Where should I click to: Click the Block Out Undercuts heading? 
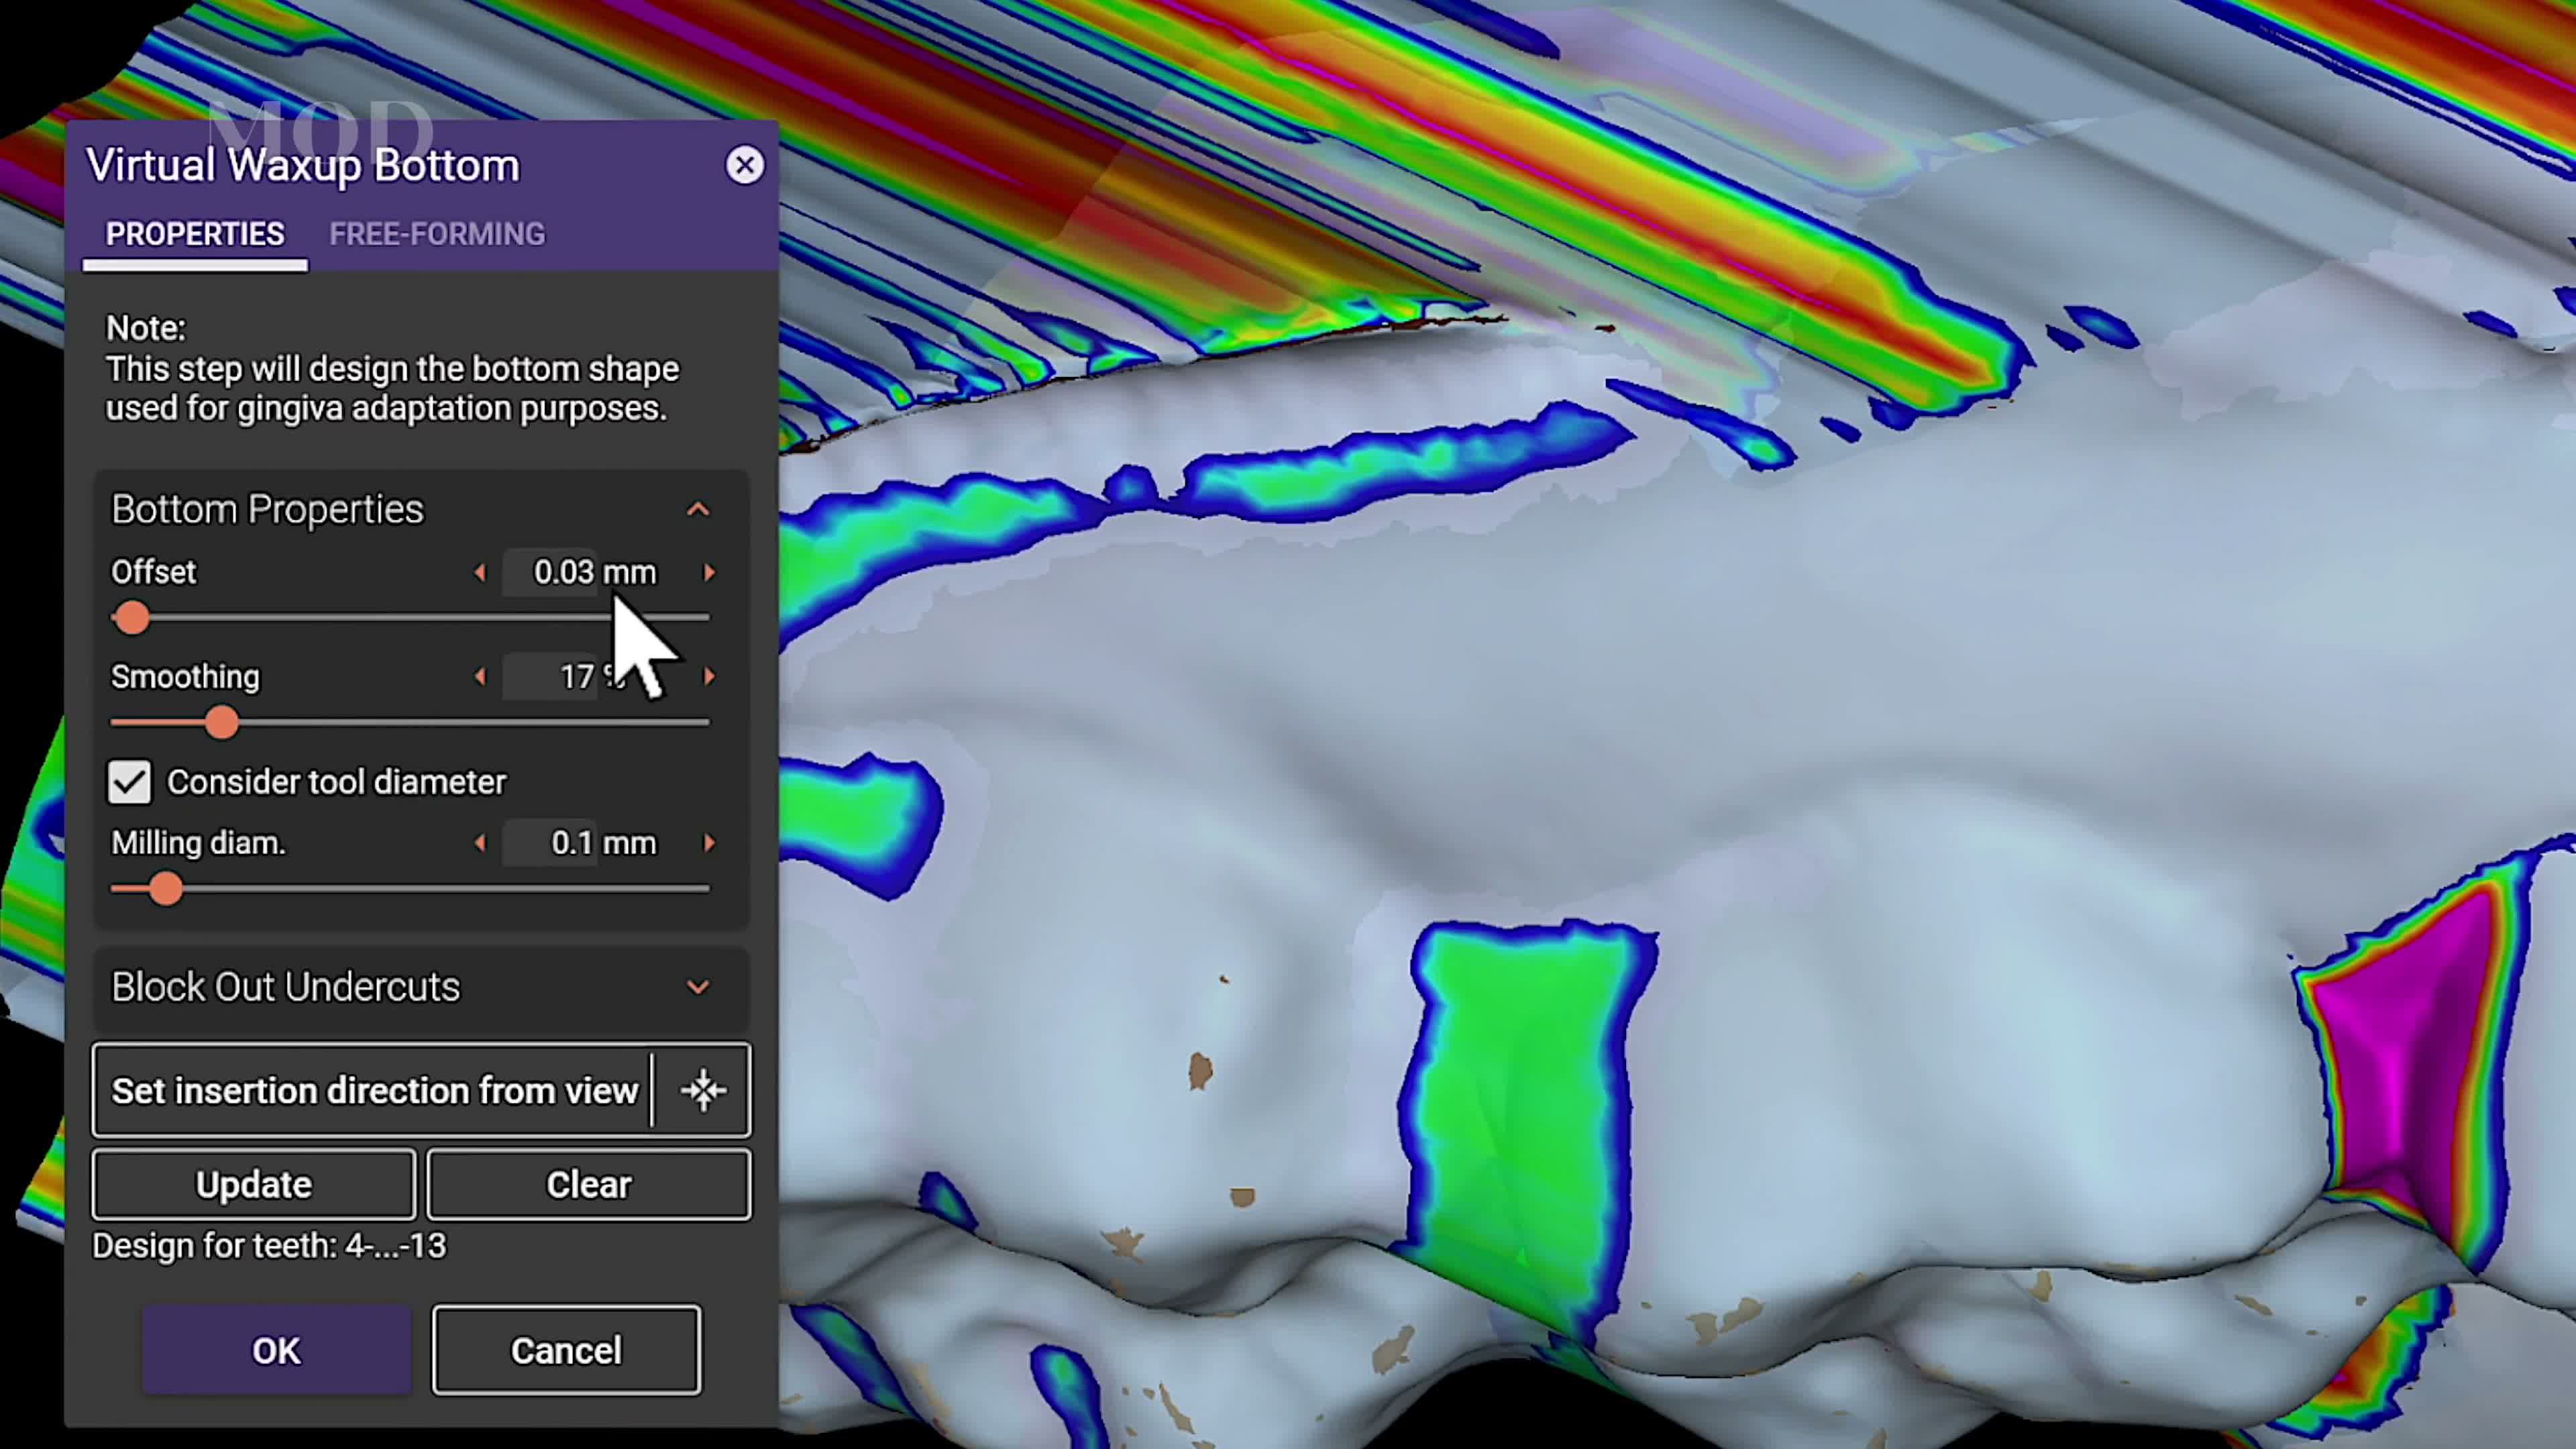coord(285,987)
